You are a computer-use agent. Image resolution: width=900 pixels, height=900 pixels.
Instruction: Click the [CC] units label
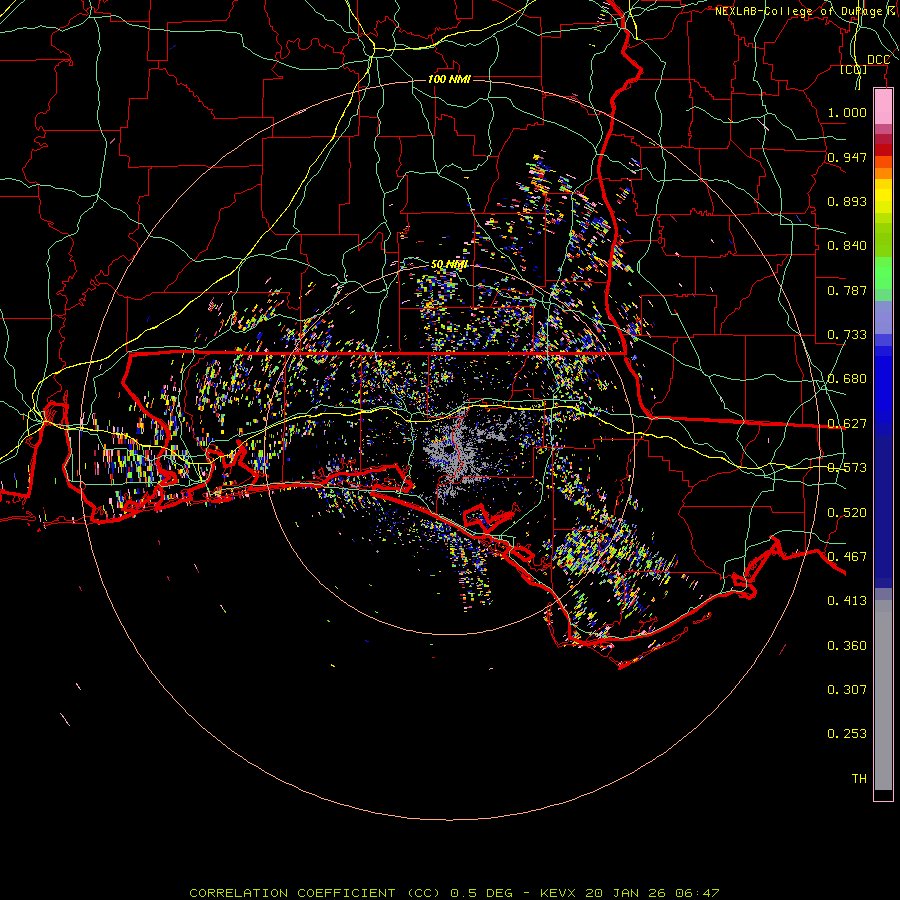click(x=854, y=69)
